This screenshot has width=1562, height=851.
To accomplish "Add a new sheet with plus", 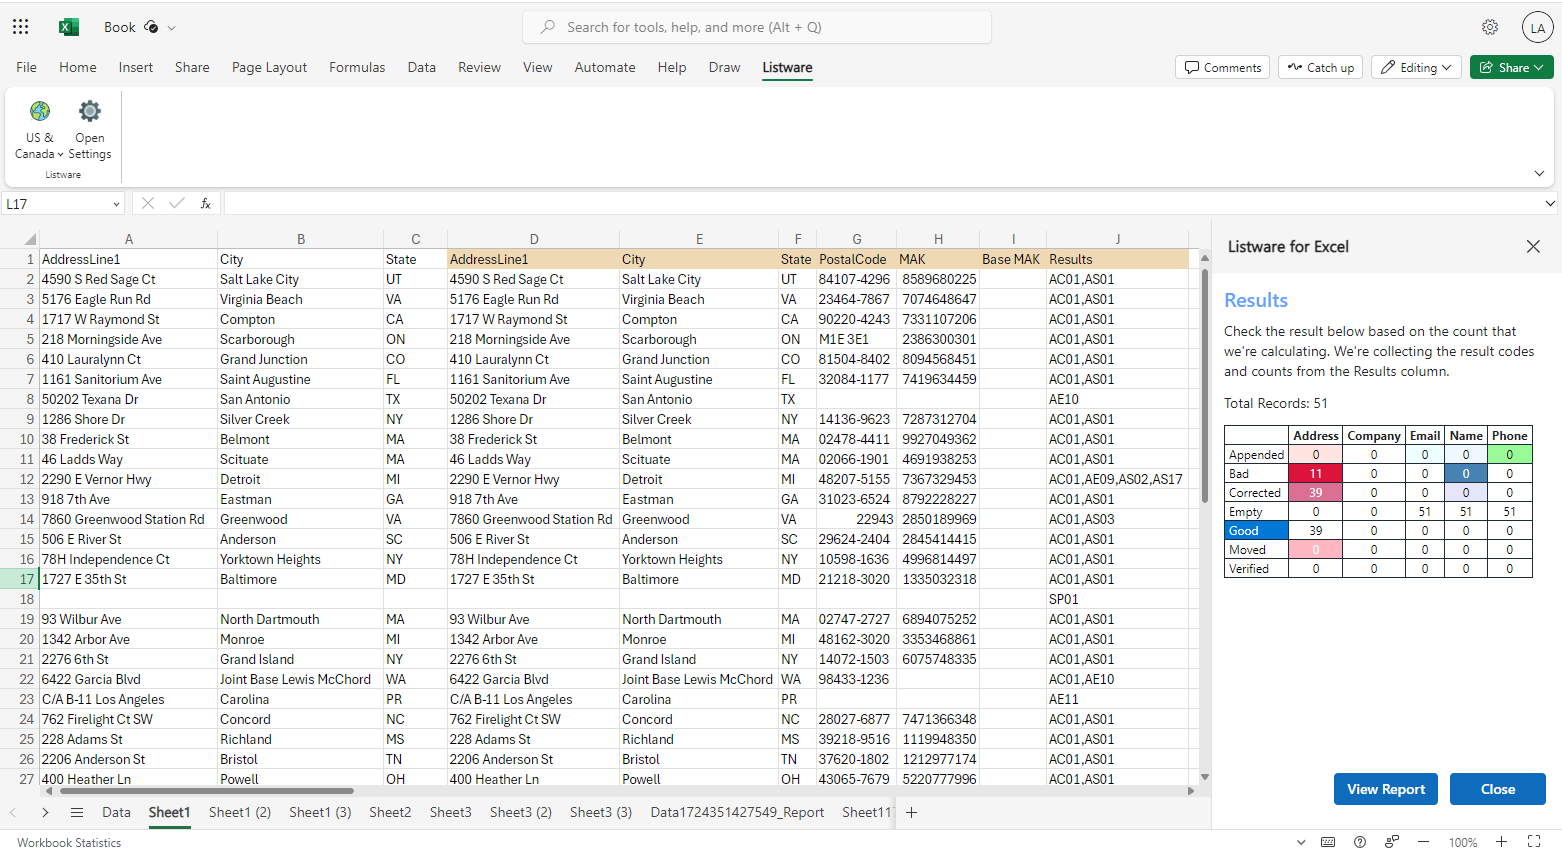I will coord(911,812).
